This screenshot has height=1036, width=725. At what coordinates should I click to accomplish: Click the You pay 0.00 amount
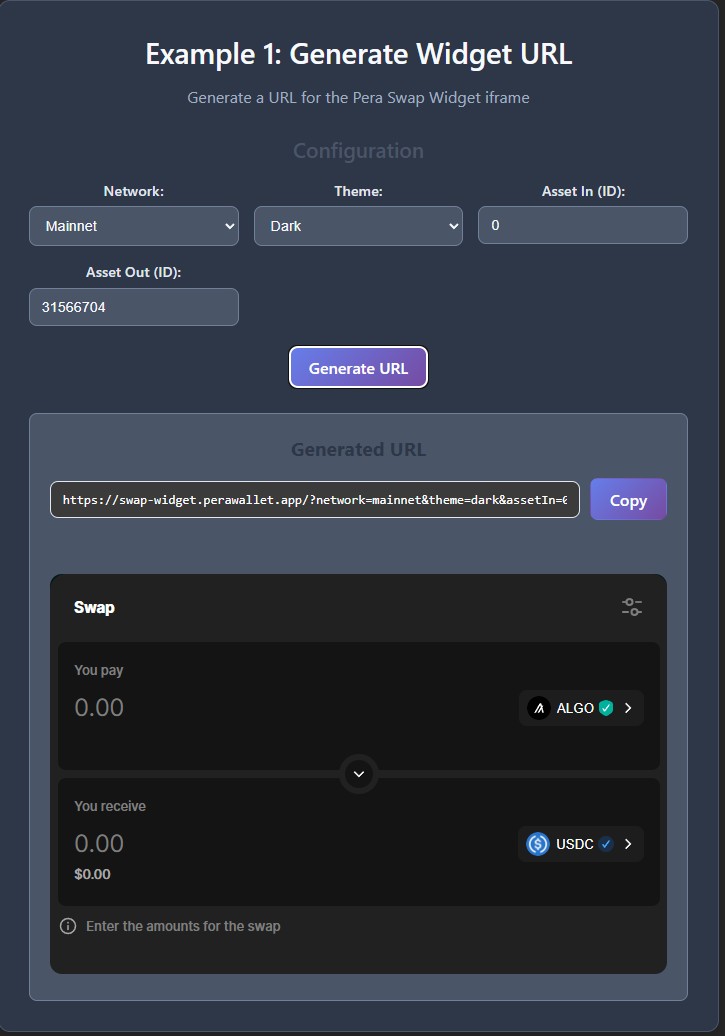click(x=99, y=708)
